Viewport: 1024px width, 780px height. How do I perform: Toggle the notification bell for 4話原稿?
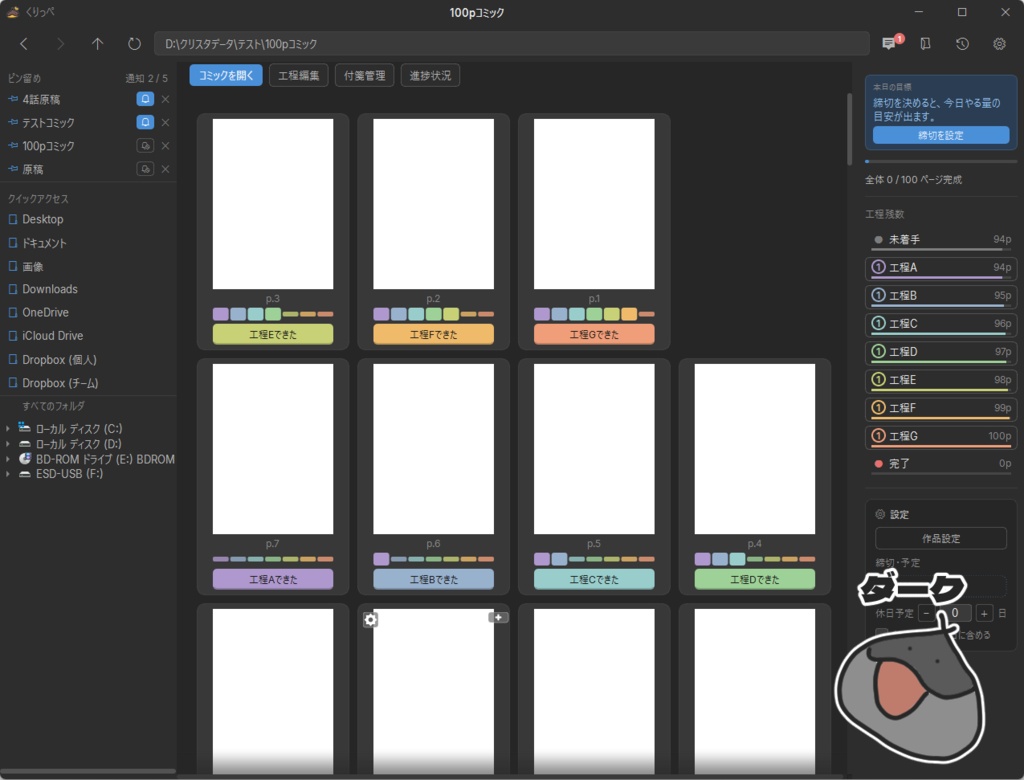click(x=145, y=99)
